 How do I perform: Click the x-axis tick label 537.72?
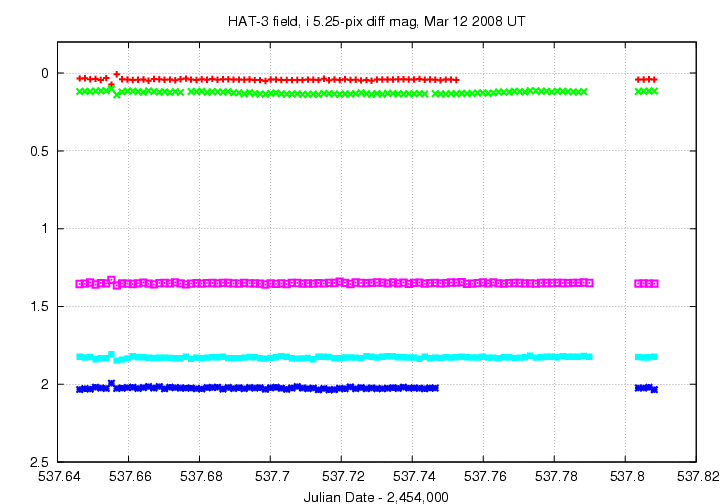[x=343, y=477]
